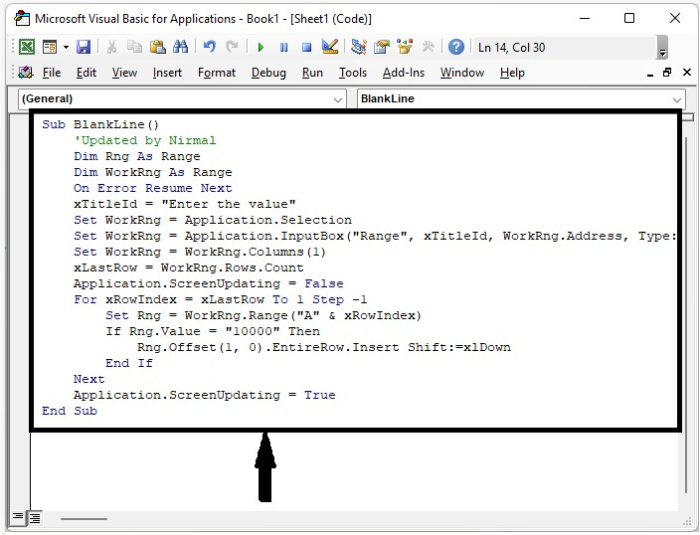Open Visual Basic Help question icon

456,47
